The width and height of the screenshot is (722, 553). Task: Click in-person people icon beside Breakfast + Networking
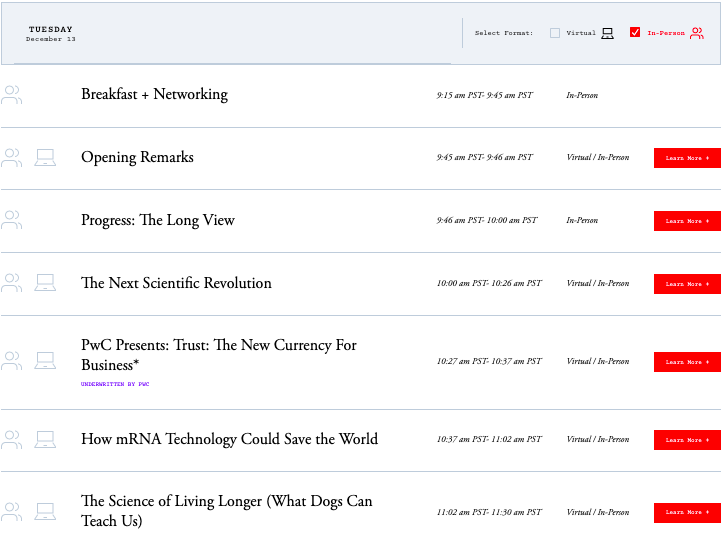pos(11,95)
